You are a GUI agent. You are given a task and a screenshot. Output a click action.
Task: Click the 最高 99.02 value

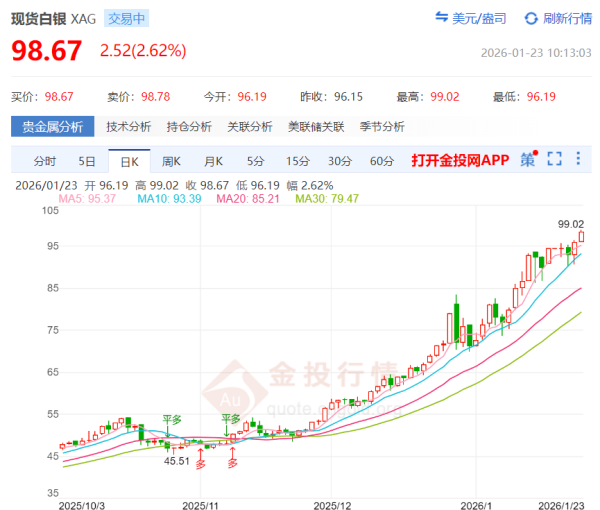(x=445, y=97)
